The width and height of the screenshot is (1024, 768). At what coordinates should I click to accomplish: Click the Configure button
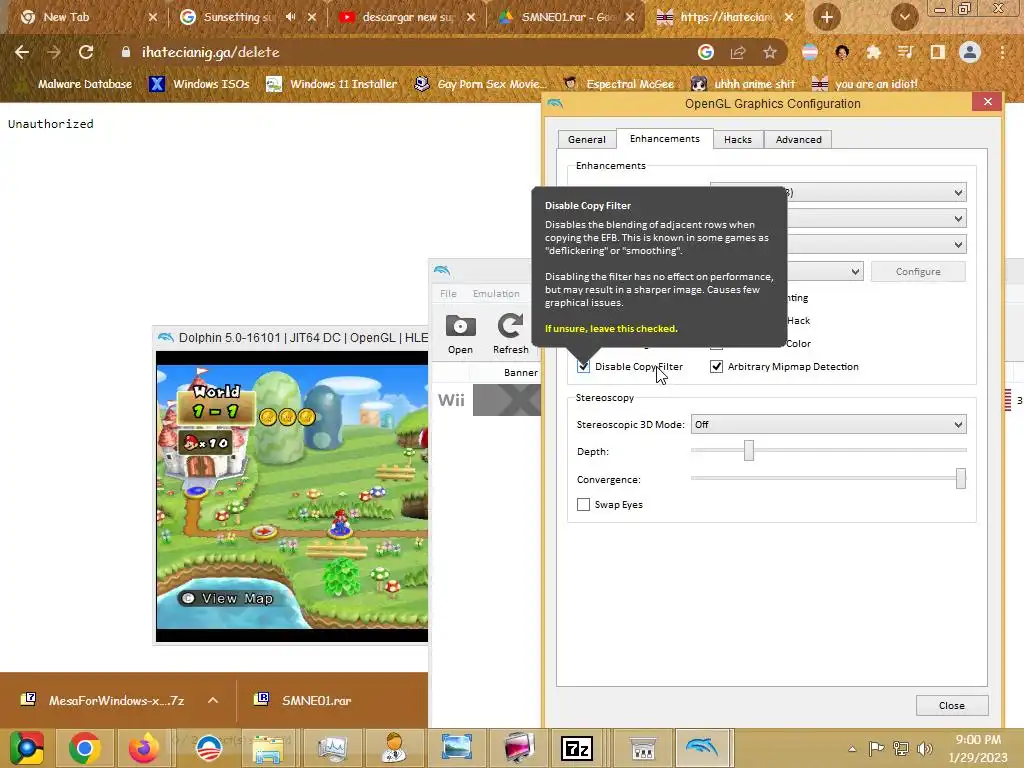tap(918, 272)
